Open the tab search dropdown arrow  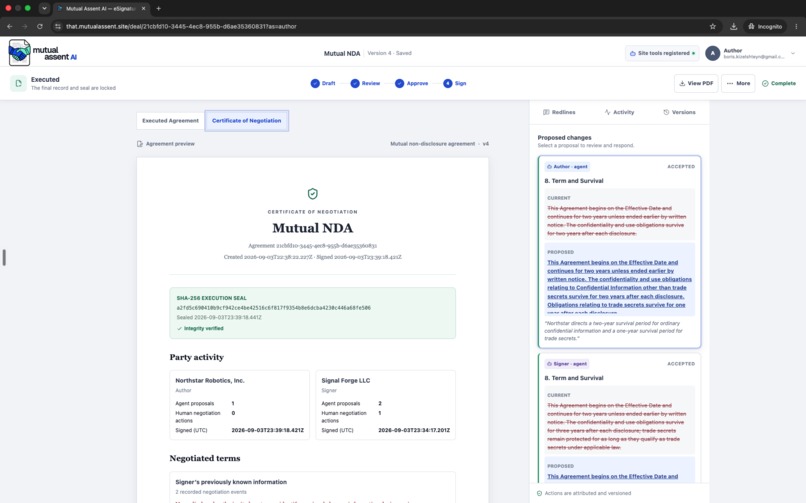44,8
